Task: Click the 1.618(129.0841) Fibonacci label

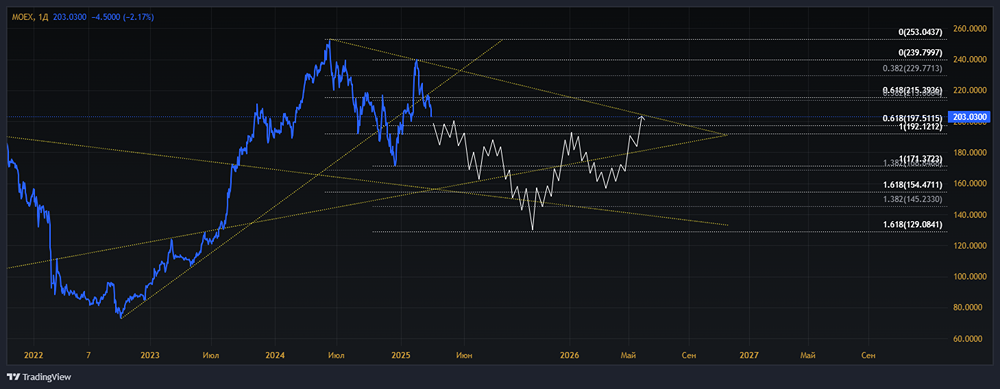Action: point(913,225)
